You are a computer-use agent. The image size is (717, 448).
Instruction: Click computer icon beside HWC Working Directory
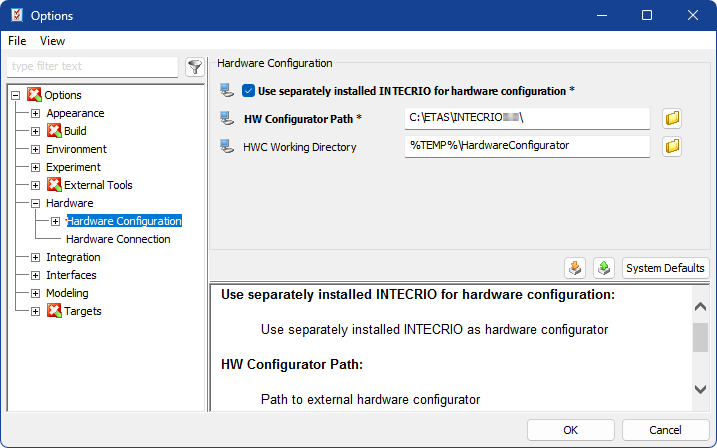[x=227, y=146]
